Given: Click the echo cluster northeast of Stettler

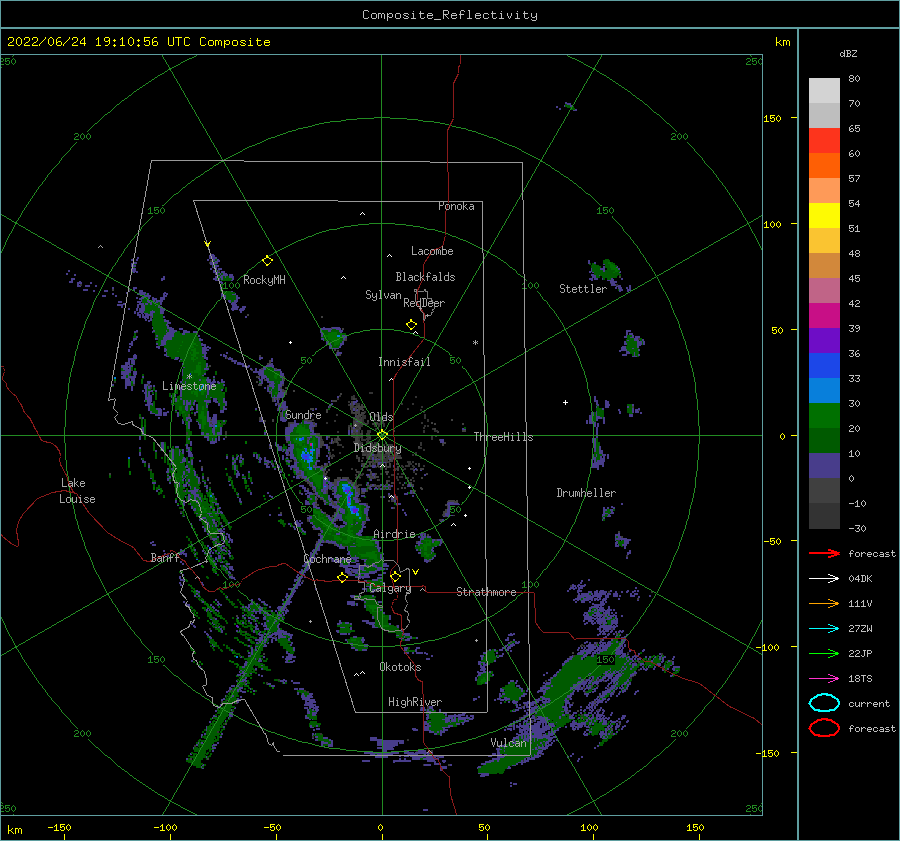Looking at the screenshot, I should [606, 271].
